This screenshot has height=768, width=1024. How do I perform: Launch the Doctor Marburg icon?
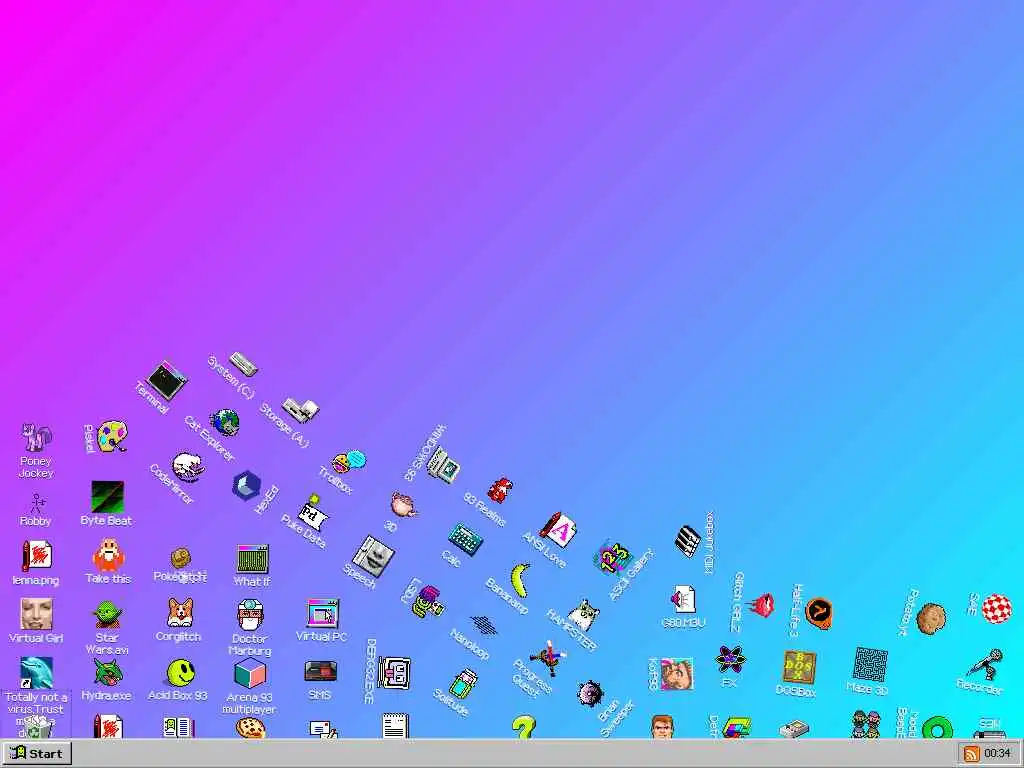pos(250,615)
